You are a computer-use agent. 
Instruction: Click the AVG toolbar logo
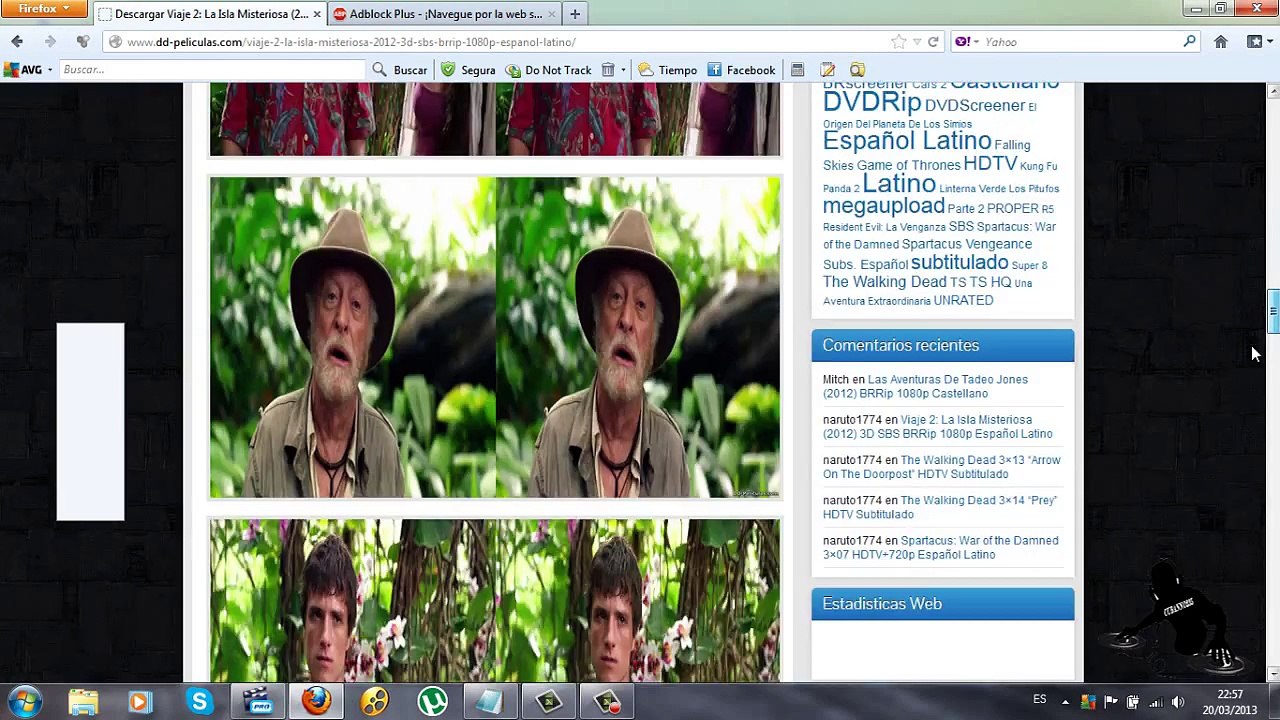coord(22,70)
